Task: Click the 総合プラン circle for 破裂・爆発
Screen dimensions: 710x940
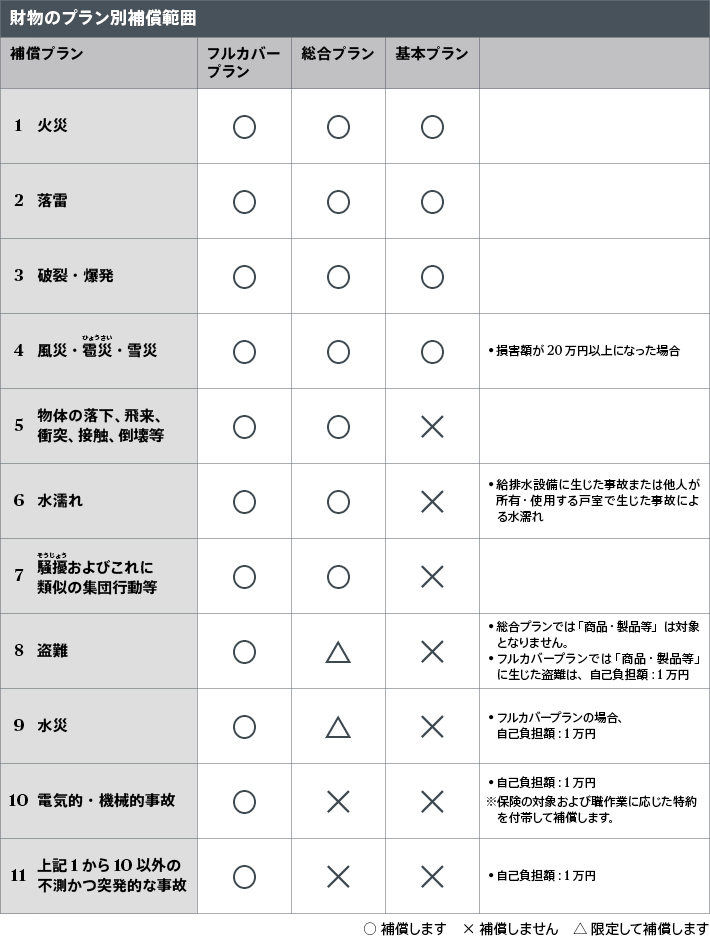Action: [338, 277]
